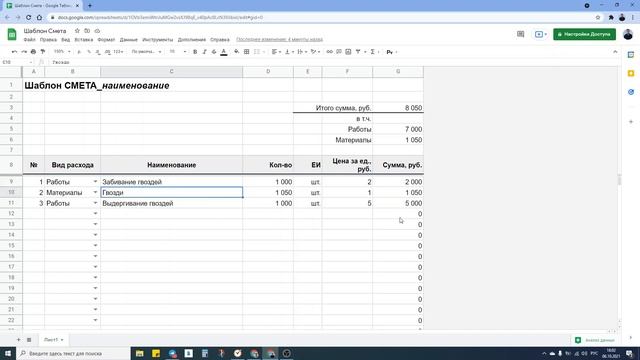The image size is (640, 360).
Task: Click the Настройки Доступа share button
Action: (584, 34)
